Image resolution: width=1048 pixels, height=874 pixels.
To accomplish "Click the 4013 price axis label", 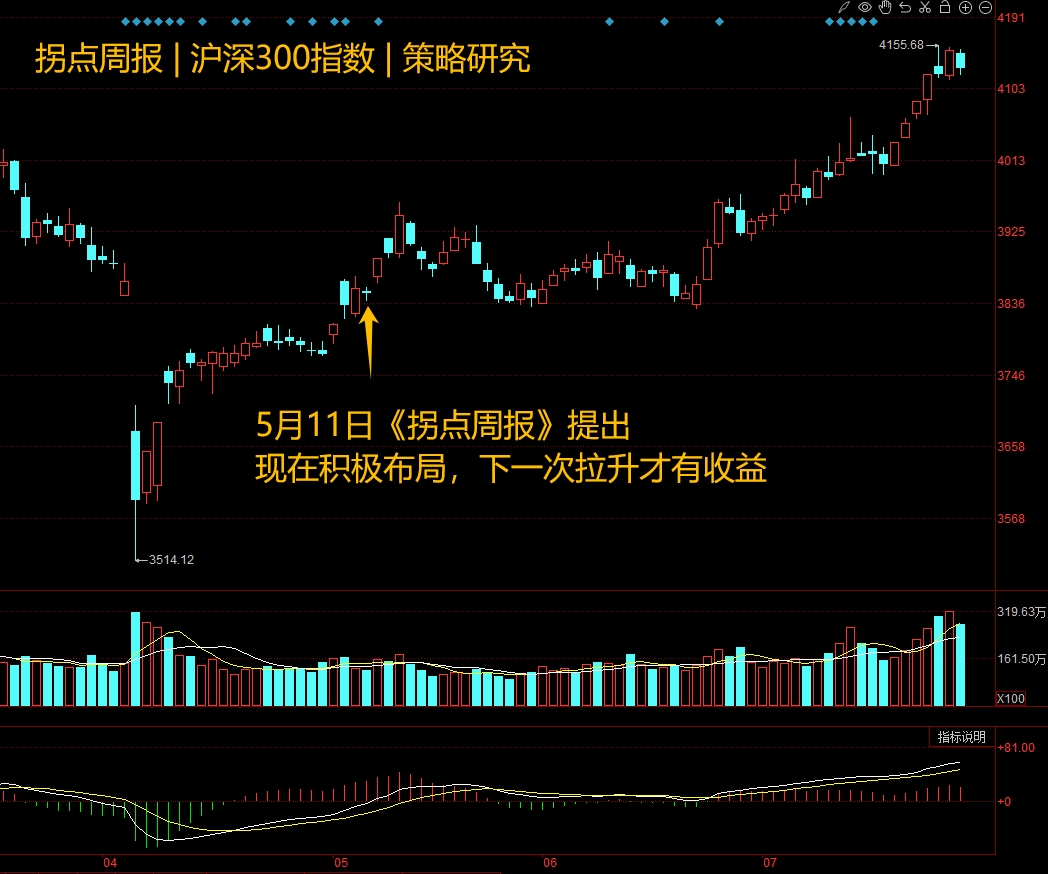I will pyautogui.click(x=1011, y=160).
